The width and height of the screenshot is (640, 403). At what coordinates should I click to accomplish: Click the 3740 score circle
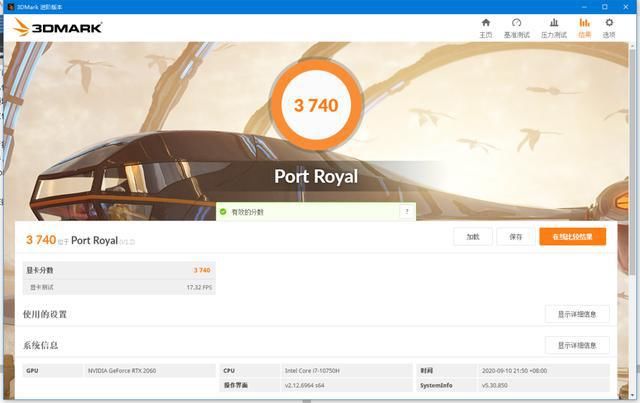316,105
